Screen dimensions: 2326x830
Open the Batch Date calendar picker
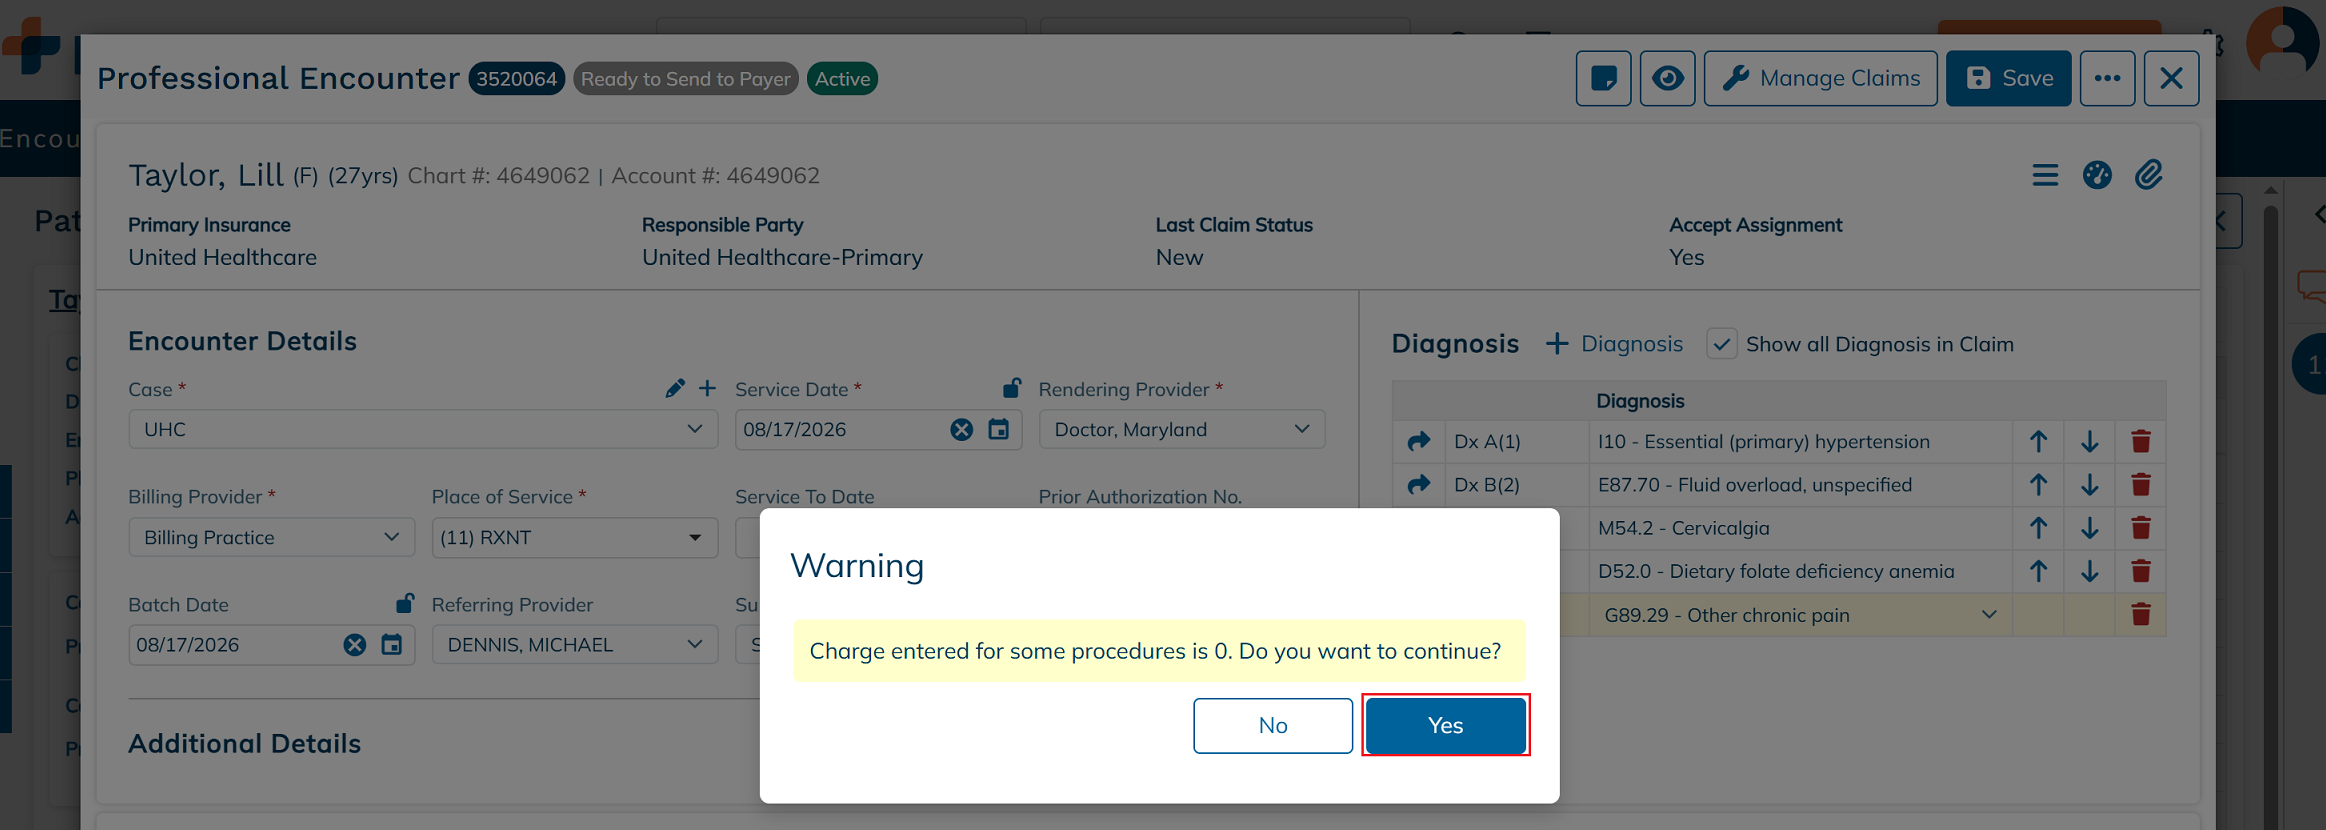tap(392, 645)
